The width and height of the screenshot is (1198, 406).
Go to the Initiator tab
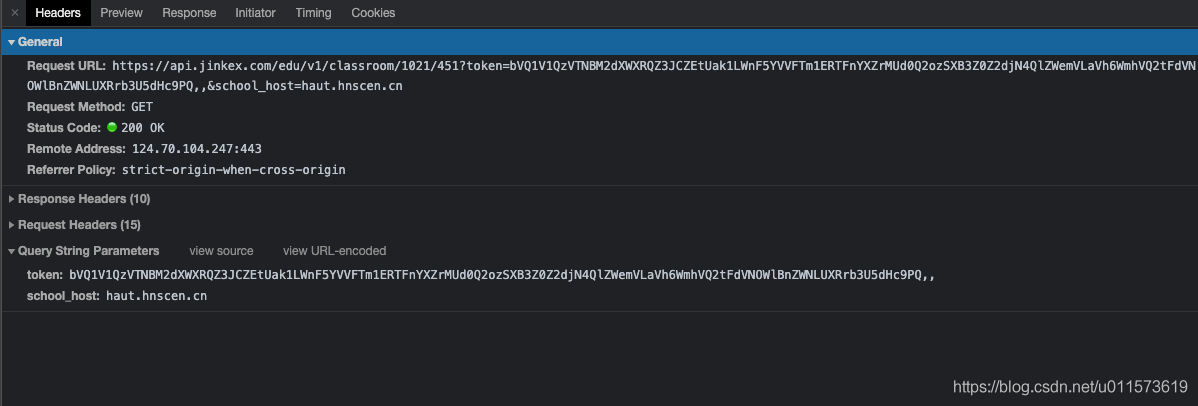pyautogui.click(x=255, y=12)
